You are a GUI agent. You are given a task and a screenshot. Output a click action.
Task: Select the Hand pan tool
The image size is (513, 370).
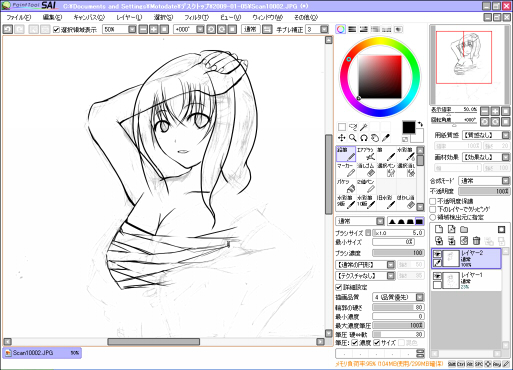375,138
